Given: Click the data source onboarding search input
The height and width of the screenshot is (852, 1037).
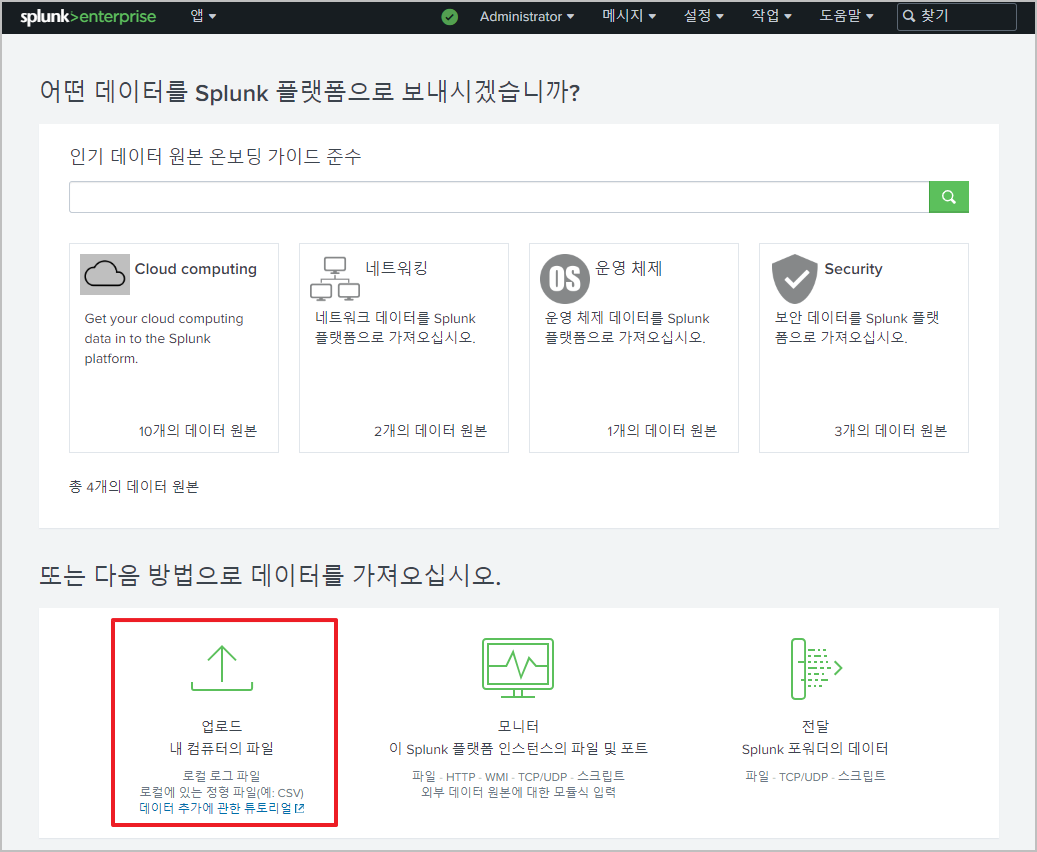Looking at the screenshot, I should point(499,197).
